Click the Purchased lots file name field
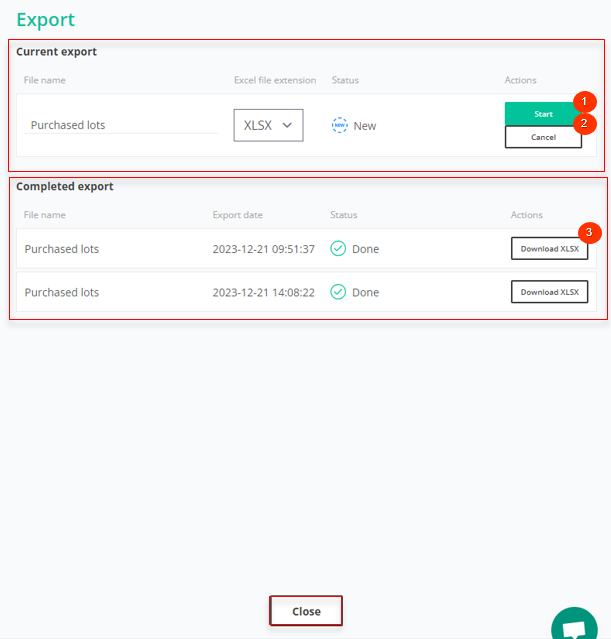The image size is (611, 639). 121,125
